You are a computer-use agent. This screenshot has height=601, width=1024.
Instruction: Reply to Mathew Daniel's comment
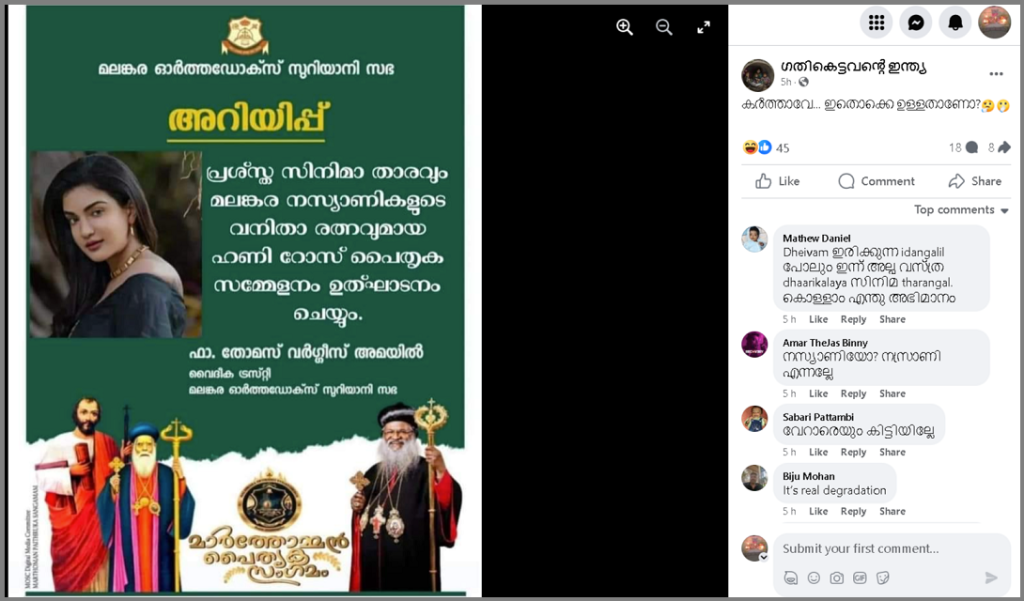coord(853,319)
